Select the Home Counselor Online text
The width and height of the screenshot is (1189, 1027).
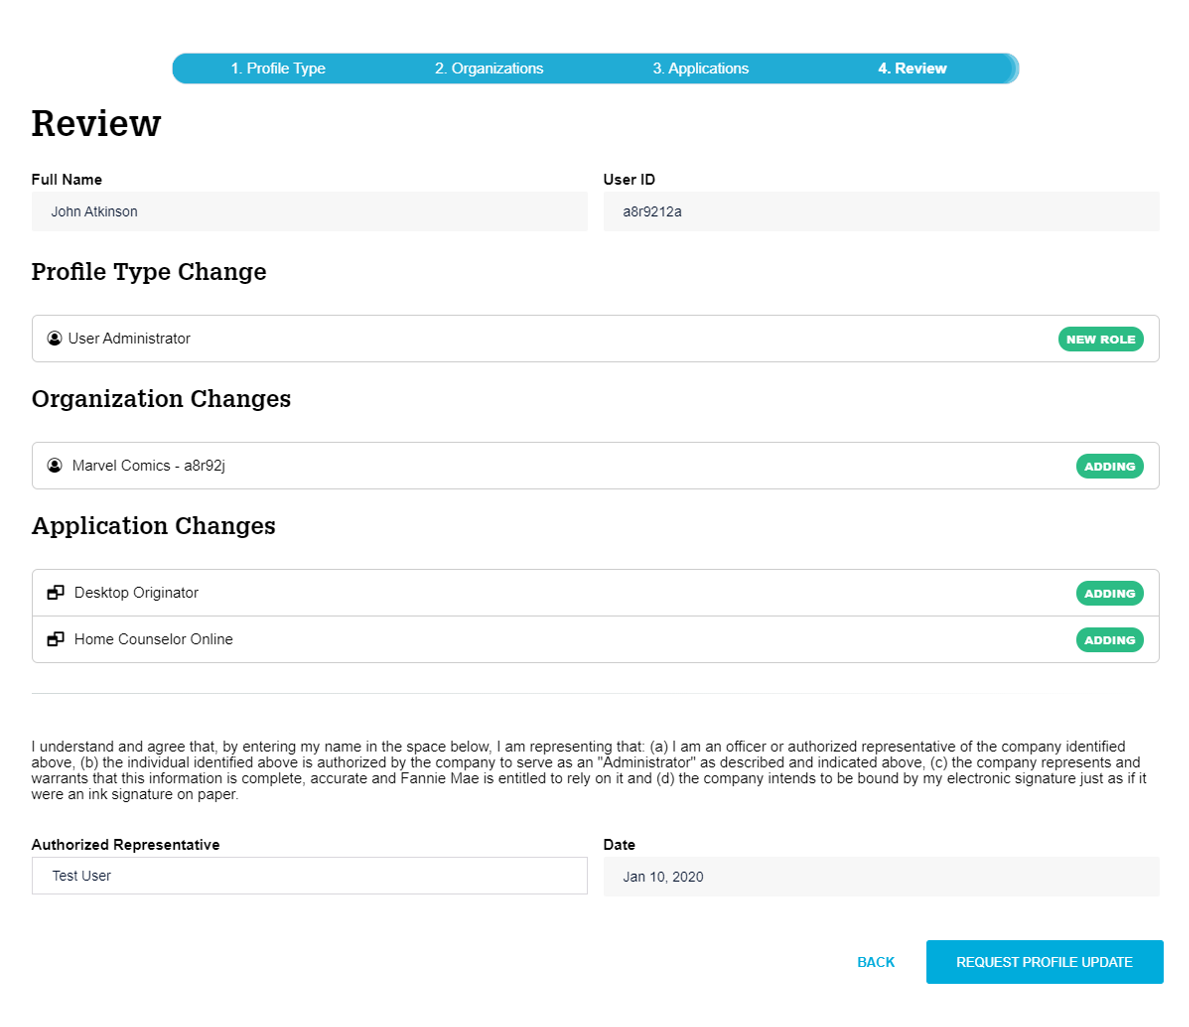click(x=153, y=639)
